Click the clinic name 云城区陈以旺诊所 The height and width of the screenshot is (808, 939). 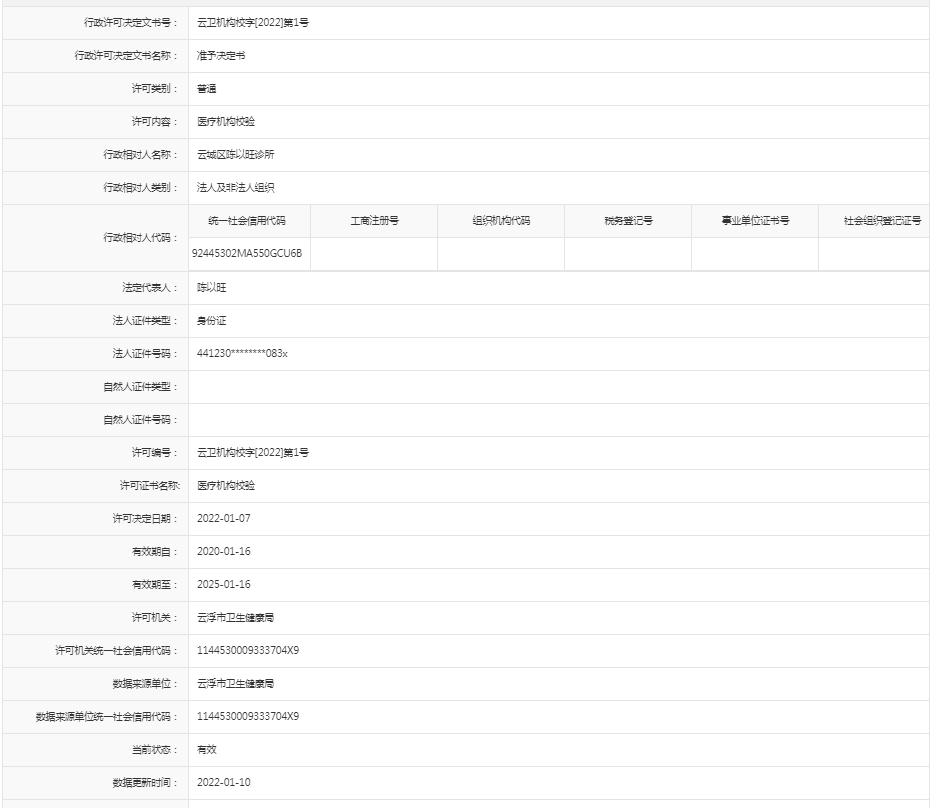[235, 155]
